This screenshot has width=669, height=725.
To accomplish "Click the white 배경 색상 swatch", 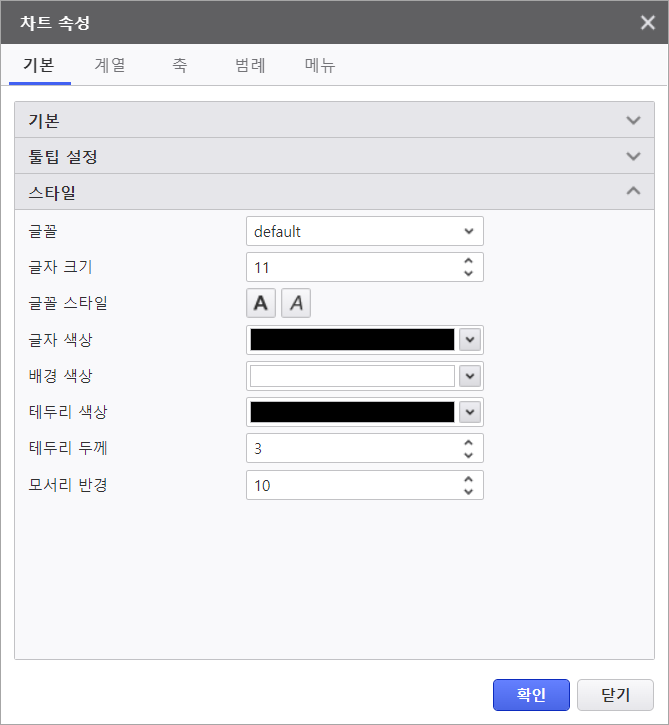I will click(352, 376).
